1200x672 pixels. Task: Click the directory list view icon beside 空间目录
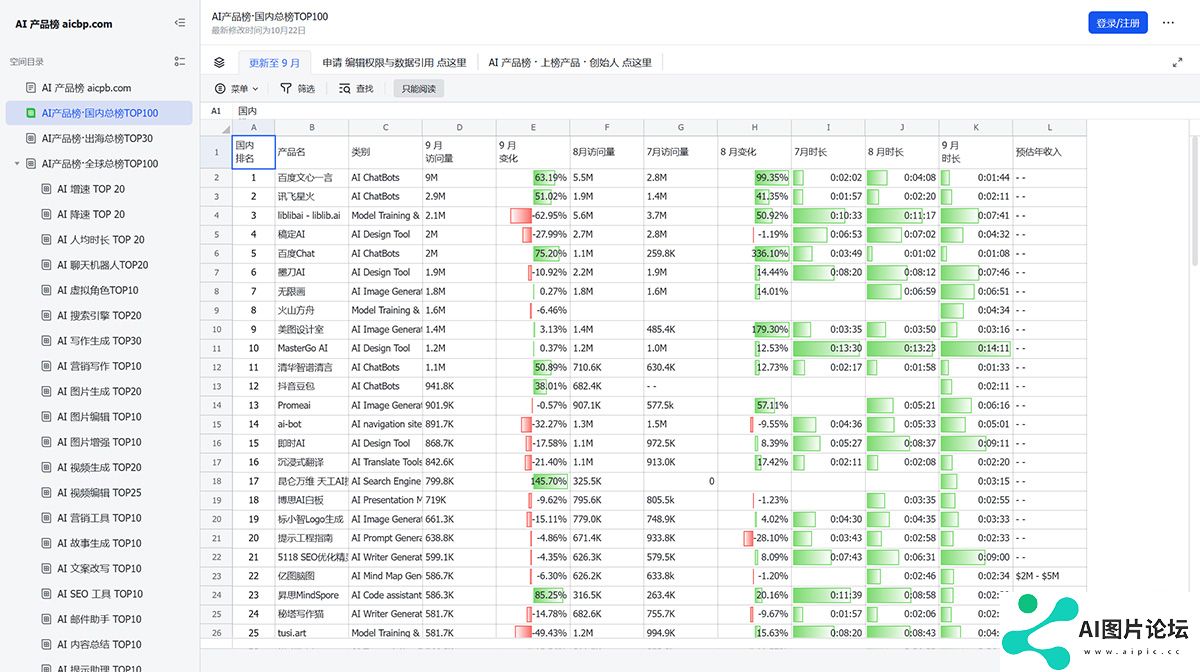(180, 61)
